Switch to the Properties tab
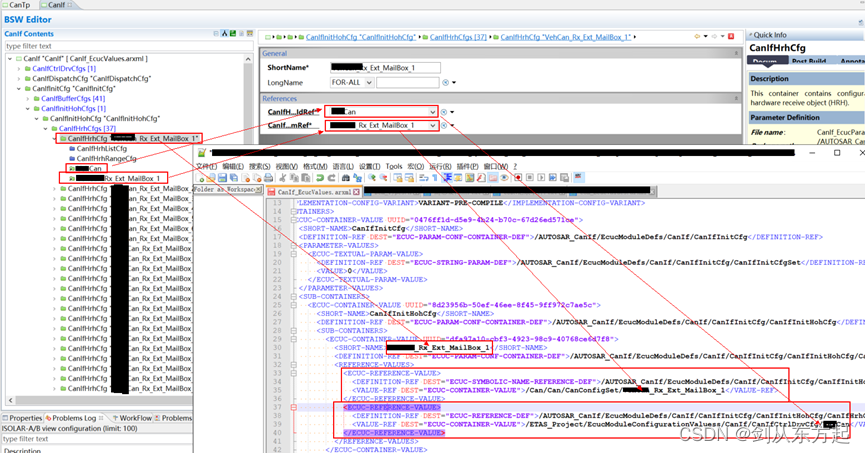This screenshot has height=453, width=865. click(22, 418)
